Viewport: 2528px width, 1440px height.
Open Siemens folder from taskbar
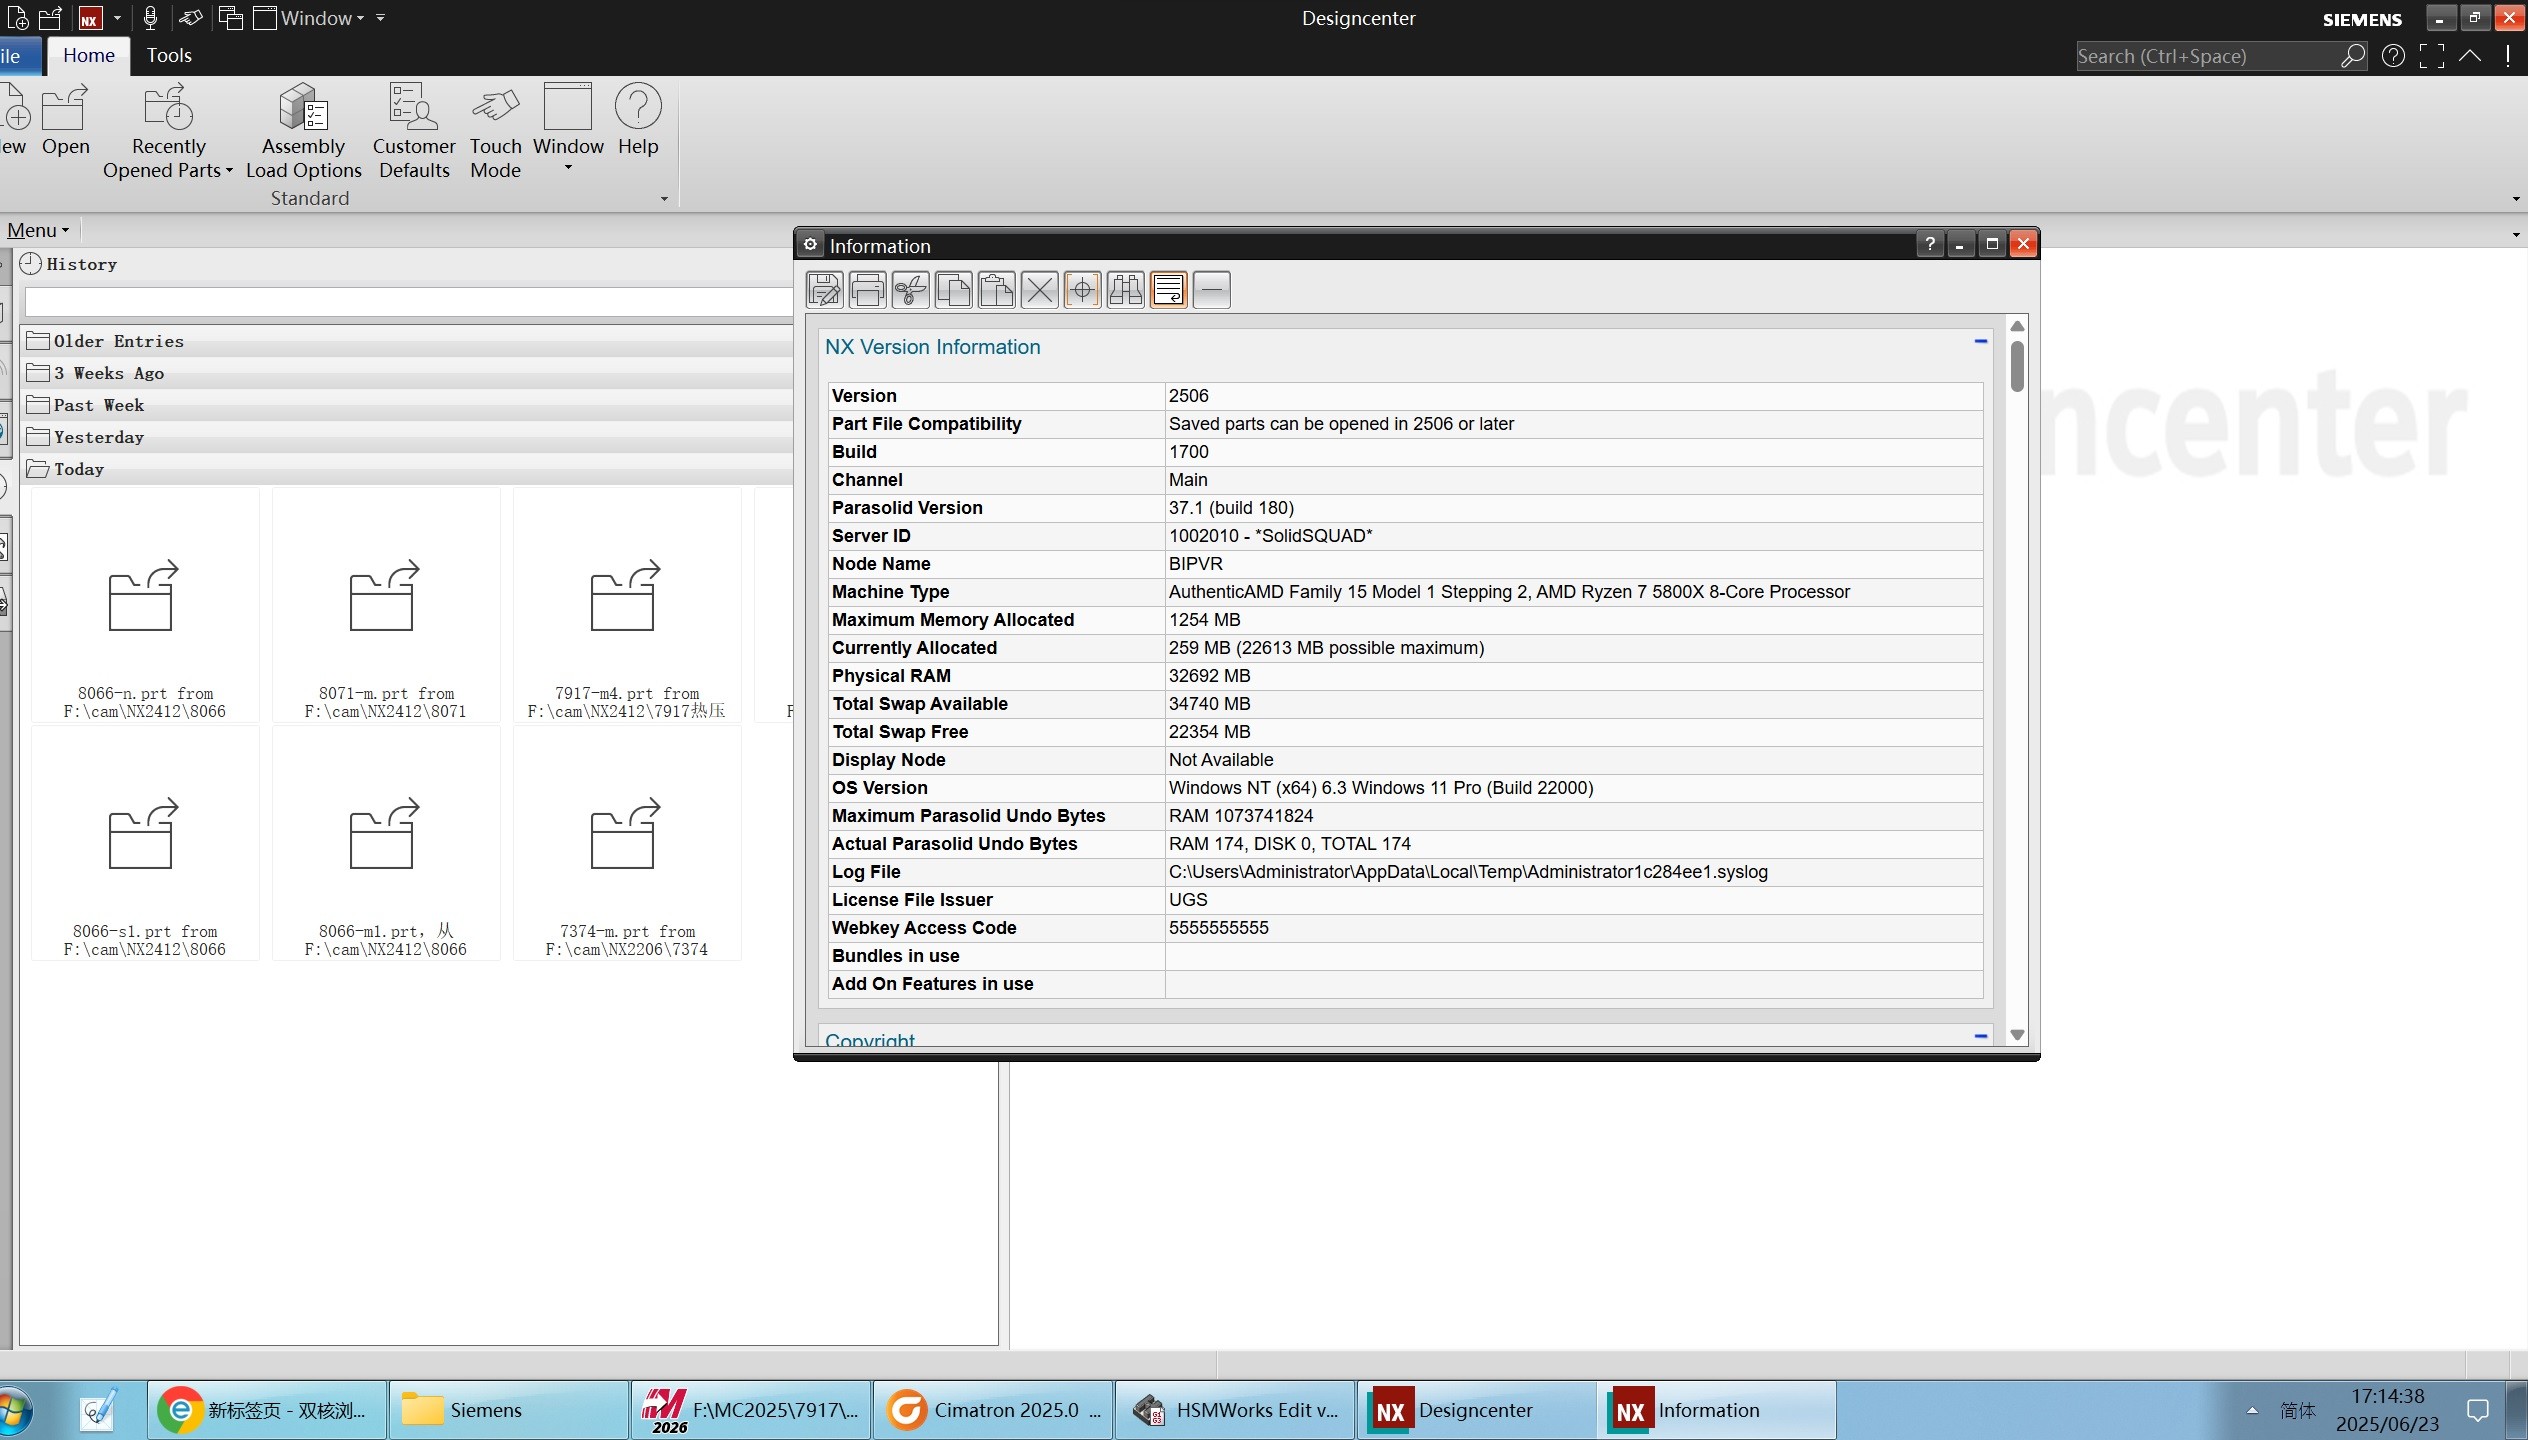(x=509, y=1410)
